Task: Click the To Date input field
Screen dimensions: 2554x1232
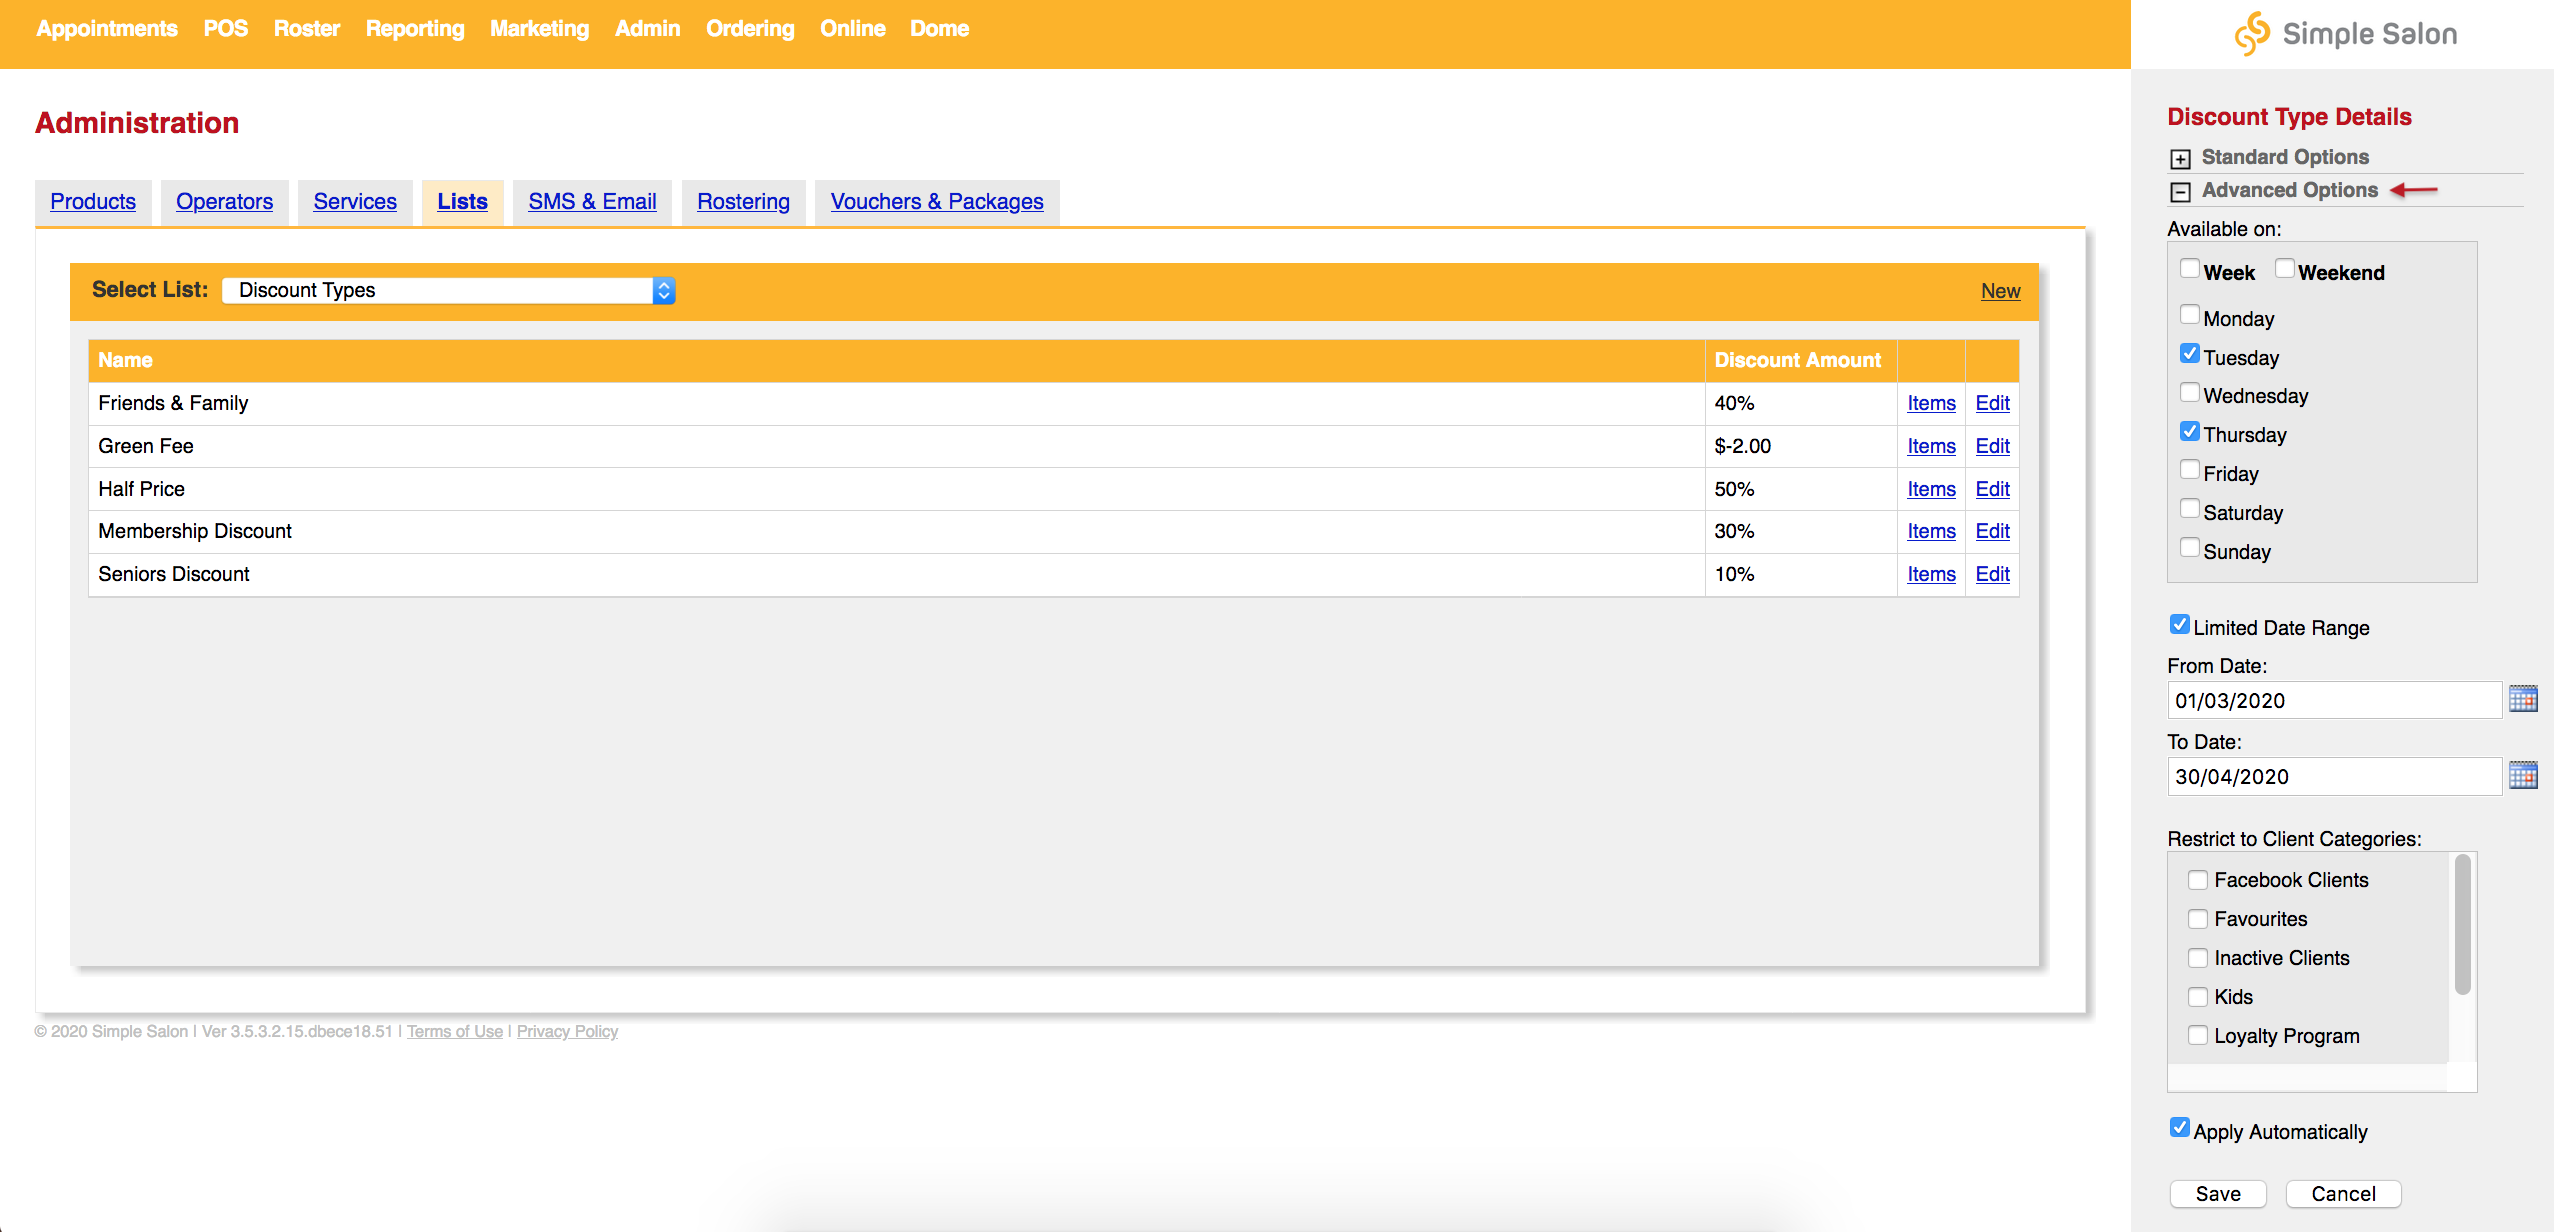Action: (2334, 776)
